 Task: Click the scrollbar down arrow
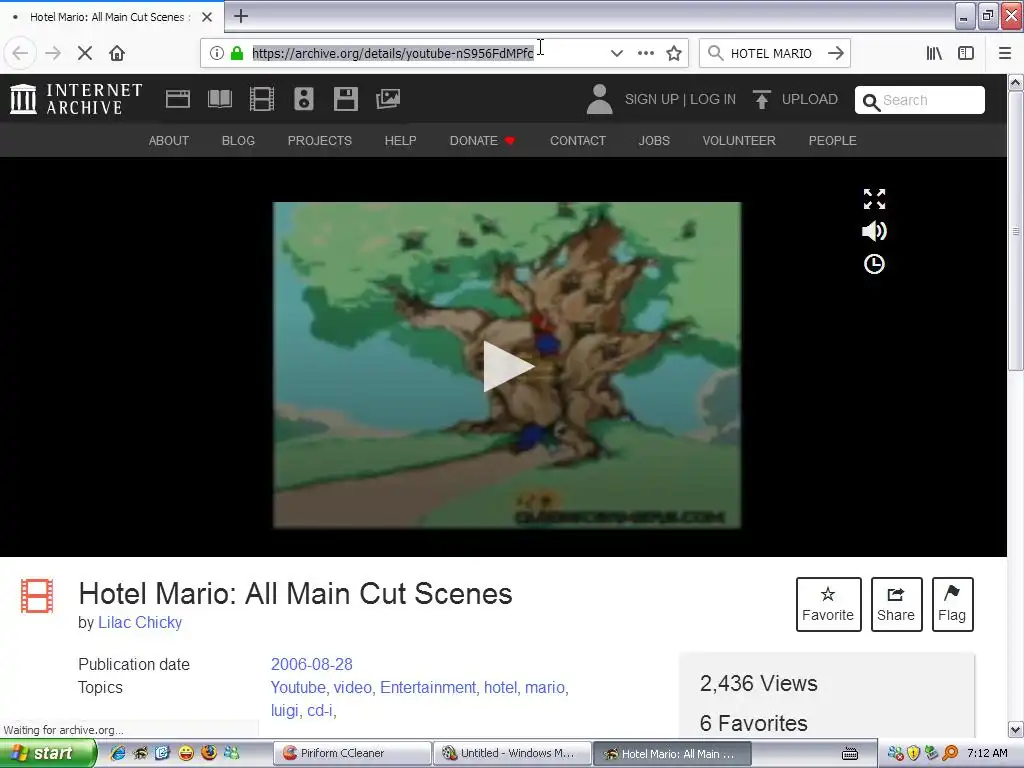click(1016, 729)
